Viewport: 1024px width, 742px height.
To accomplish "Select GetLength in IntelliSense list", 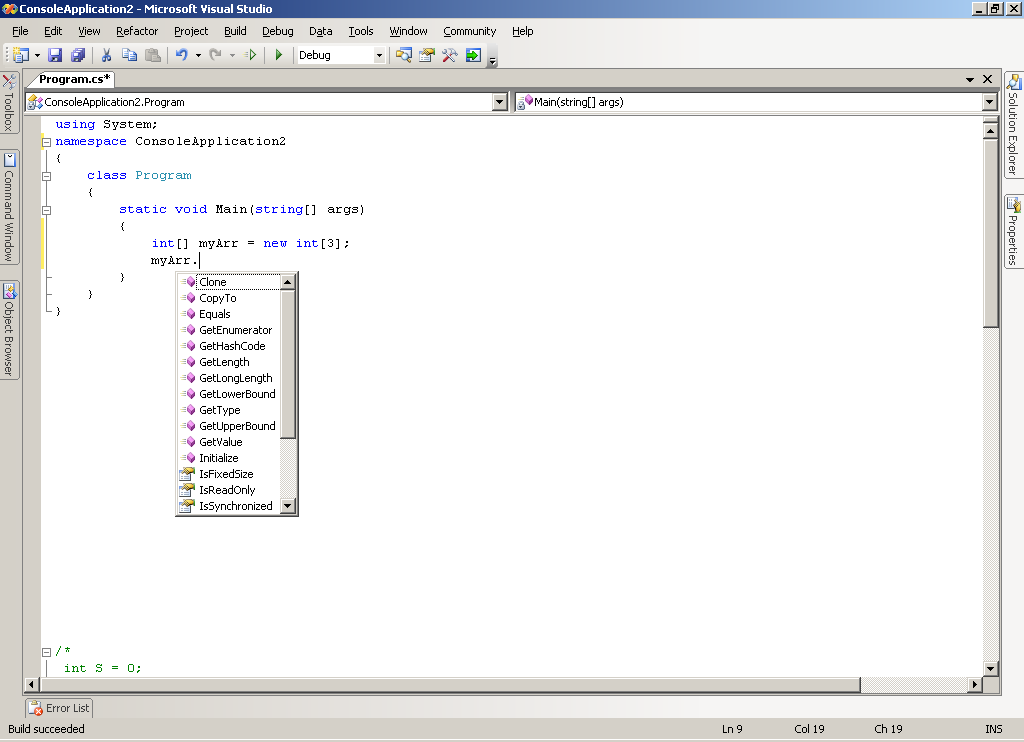I will [229, 362].
